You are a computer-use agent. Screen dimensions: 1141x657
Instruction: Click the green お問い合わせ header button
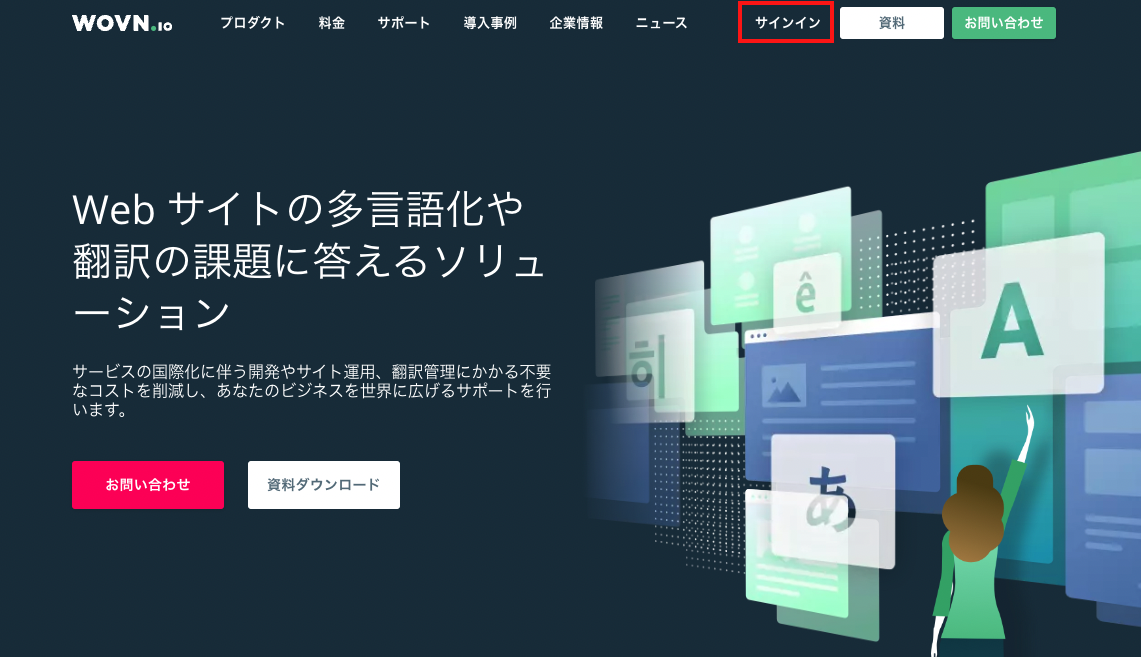coord(1003,23)
